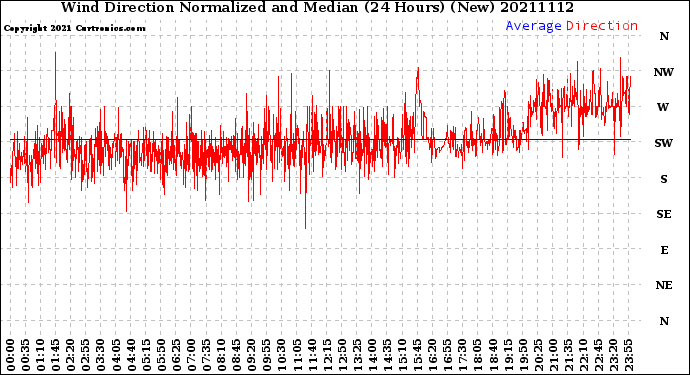Click the 'NE' axis label

tap(664, 286)
